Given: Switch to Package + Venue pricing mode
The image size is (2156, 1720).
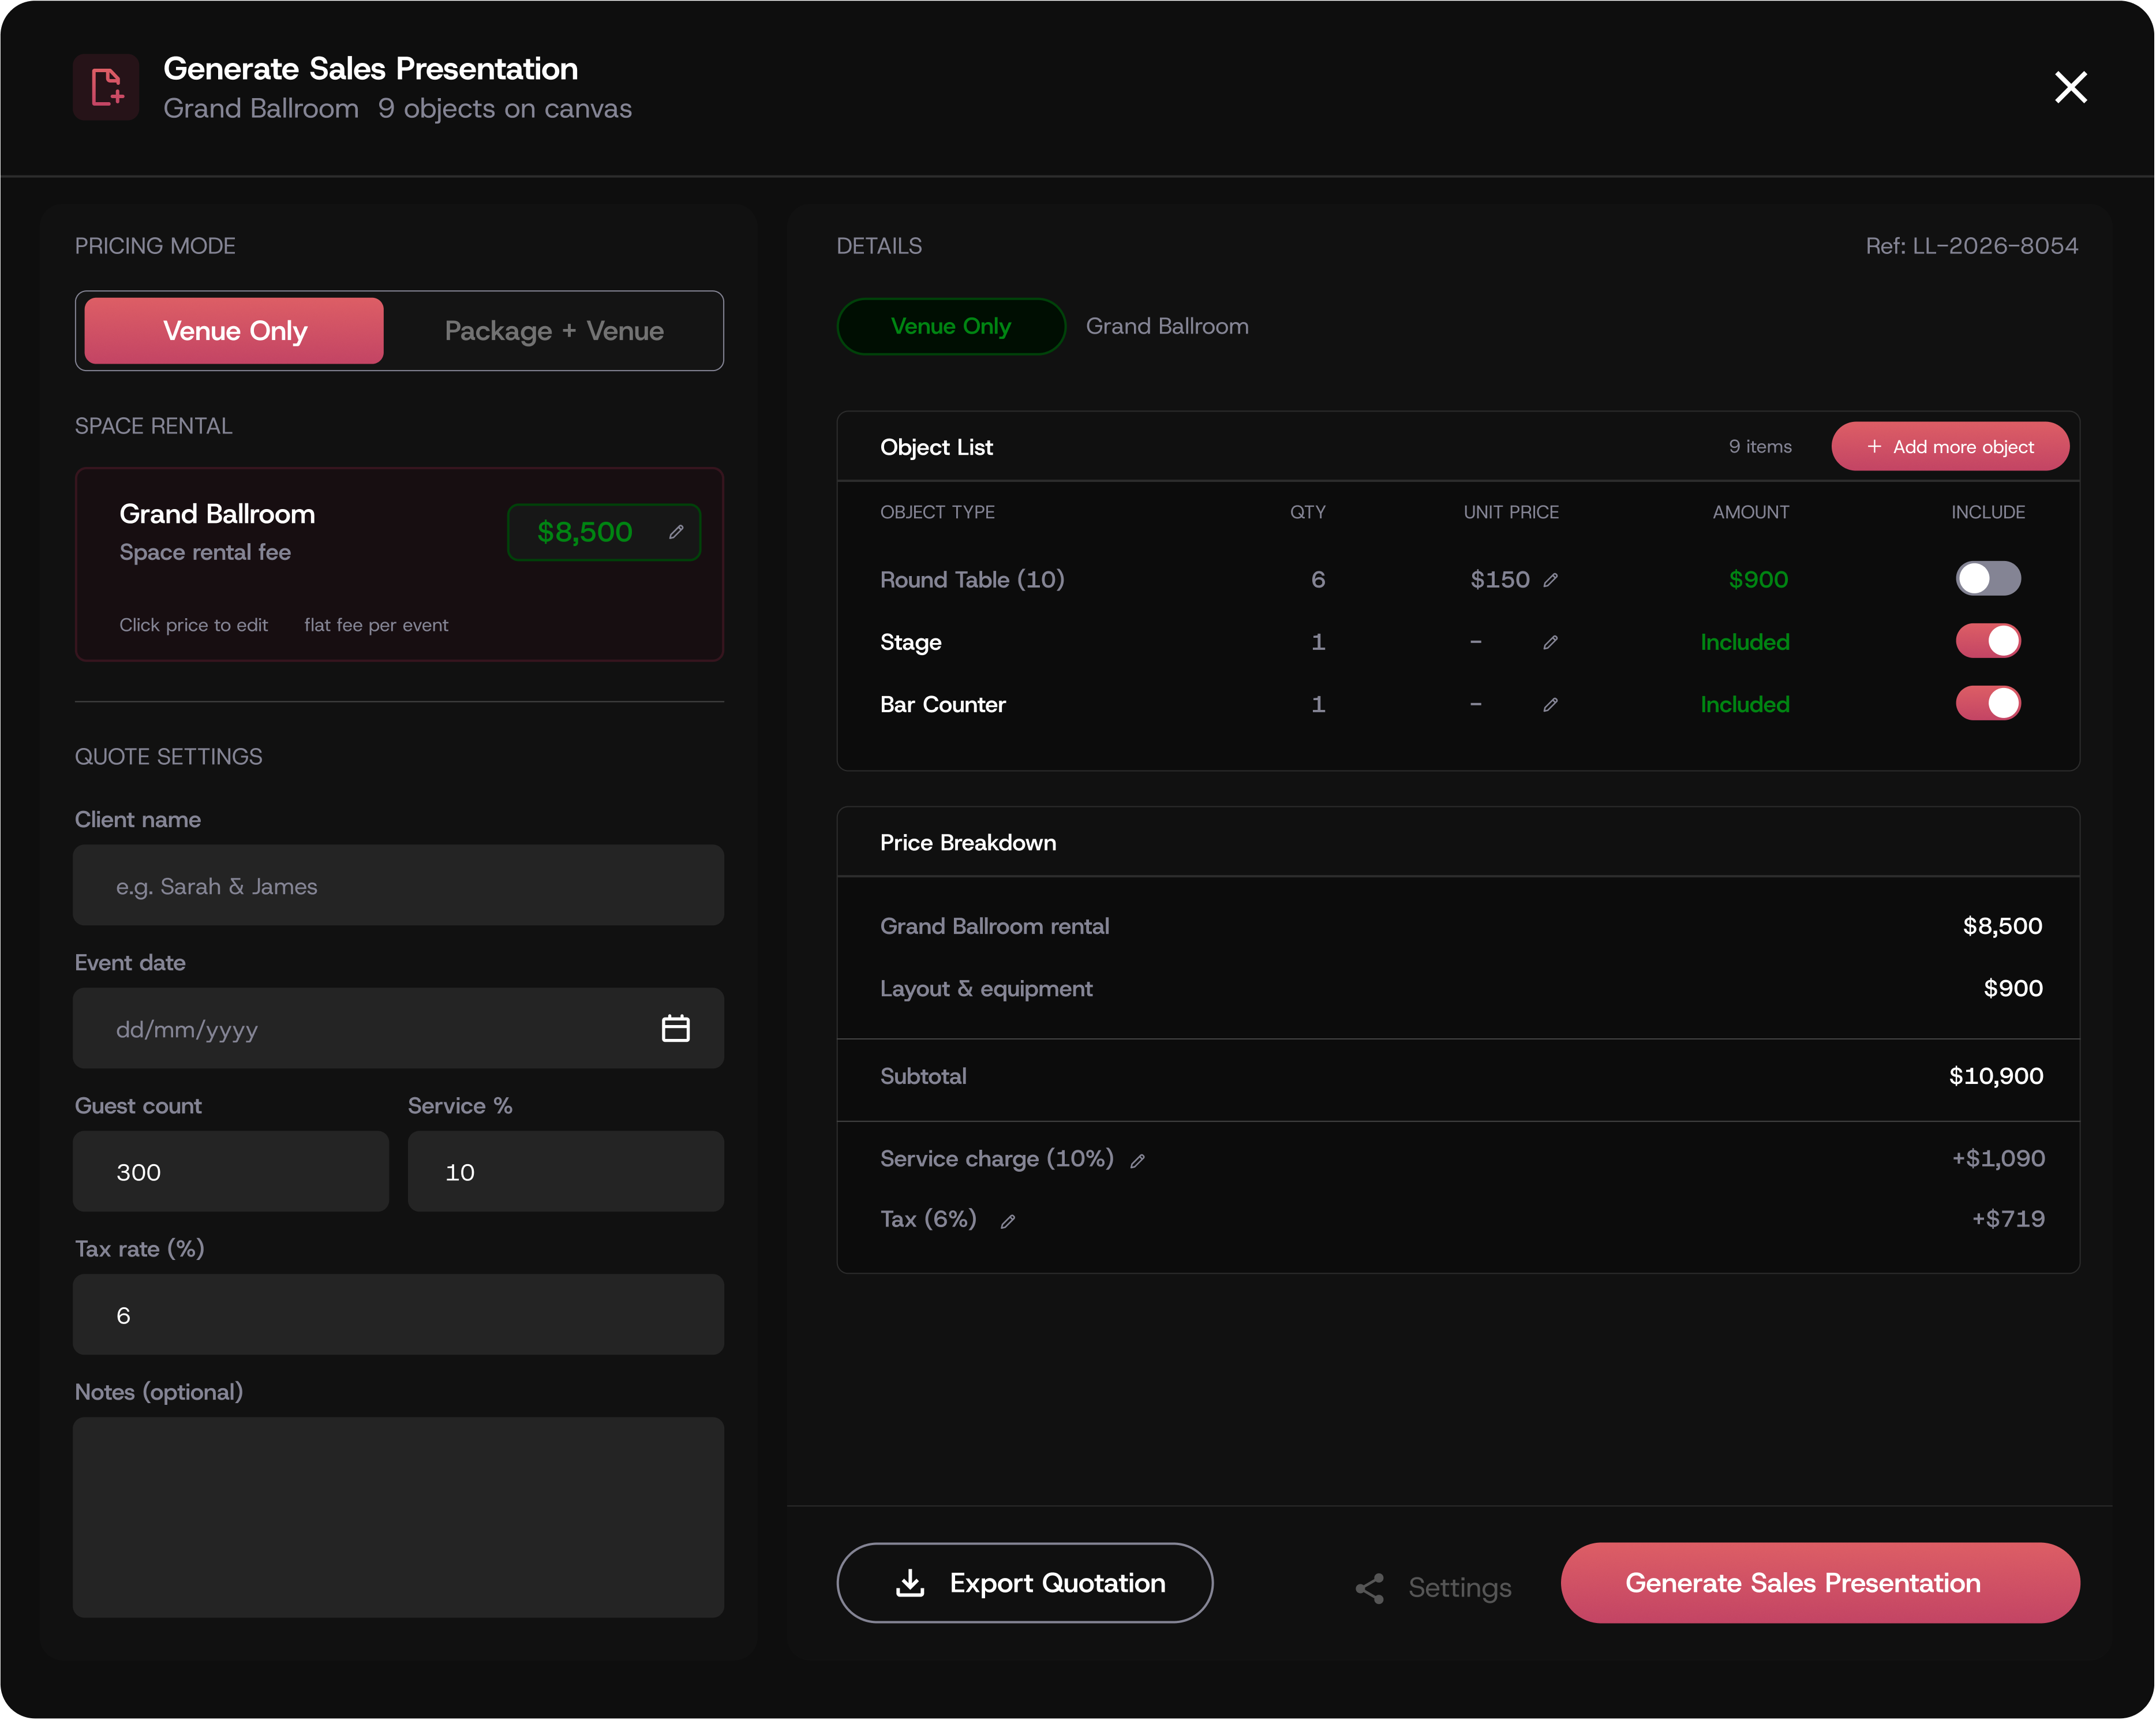Looking at the screenshot, I should pos(554,331).
